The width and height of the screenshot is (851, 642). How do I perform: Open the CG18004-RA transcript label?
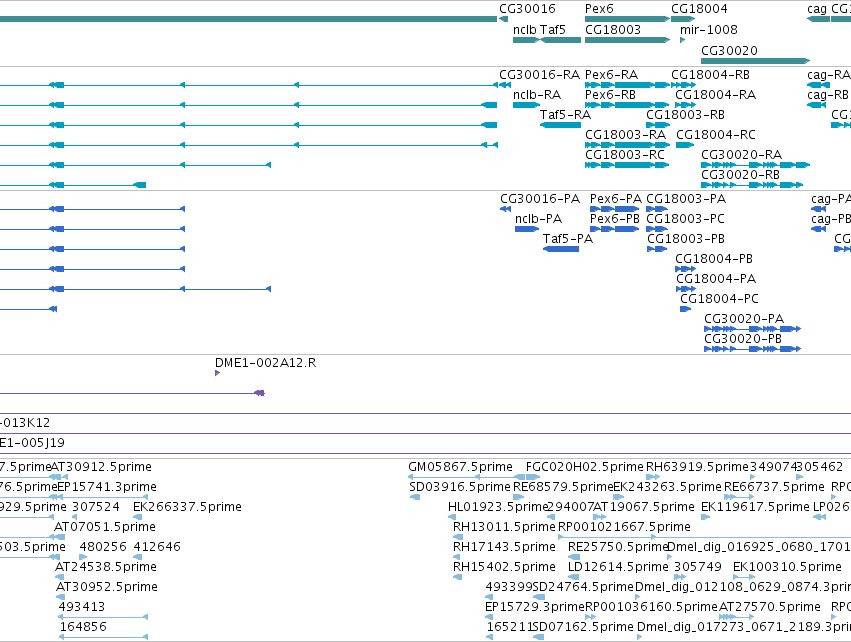pos(715,94)
